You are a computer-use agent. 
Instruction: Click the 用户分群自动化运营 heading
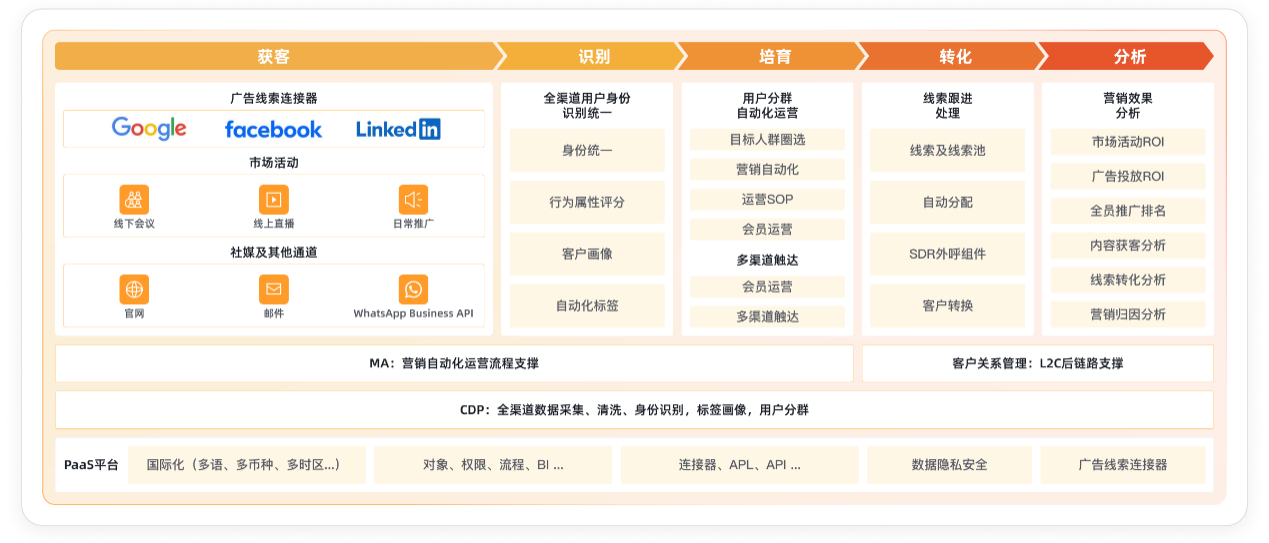click(x=767, y=105)
